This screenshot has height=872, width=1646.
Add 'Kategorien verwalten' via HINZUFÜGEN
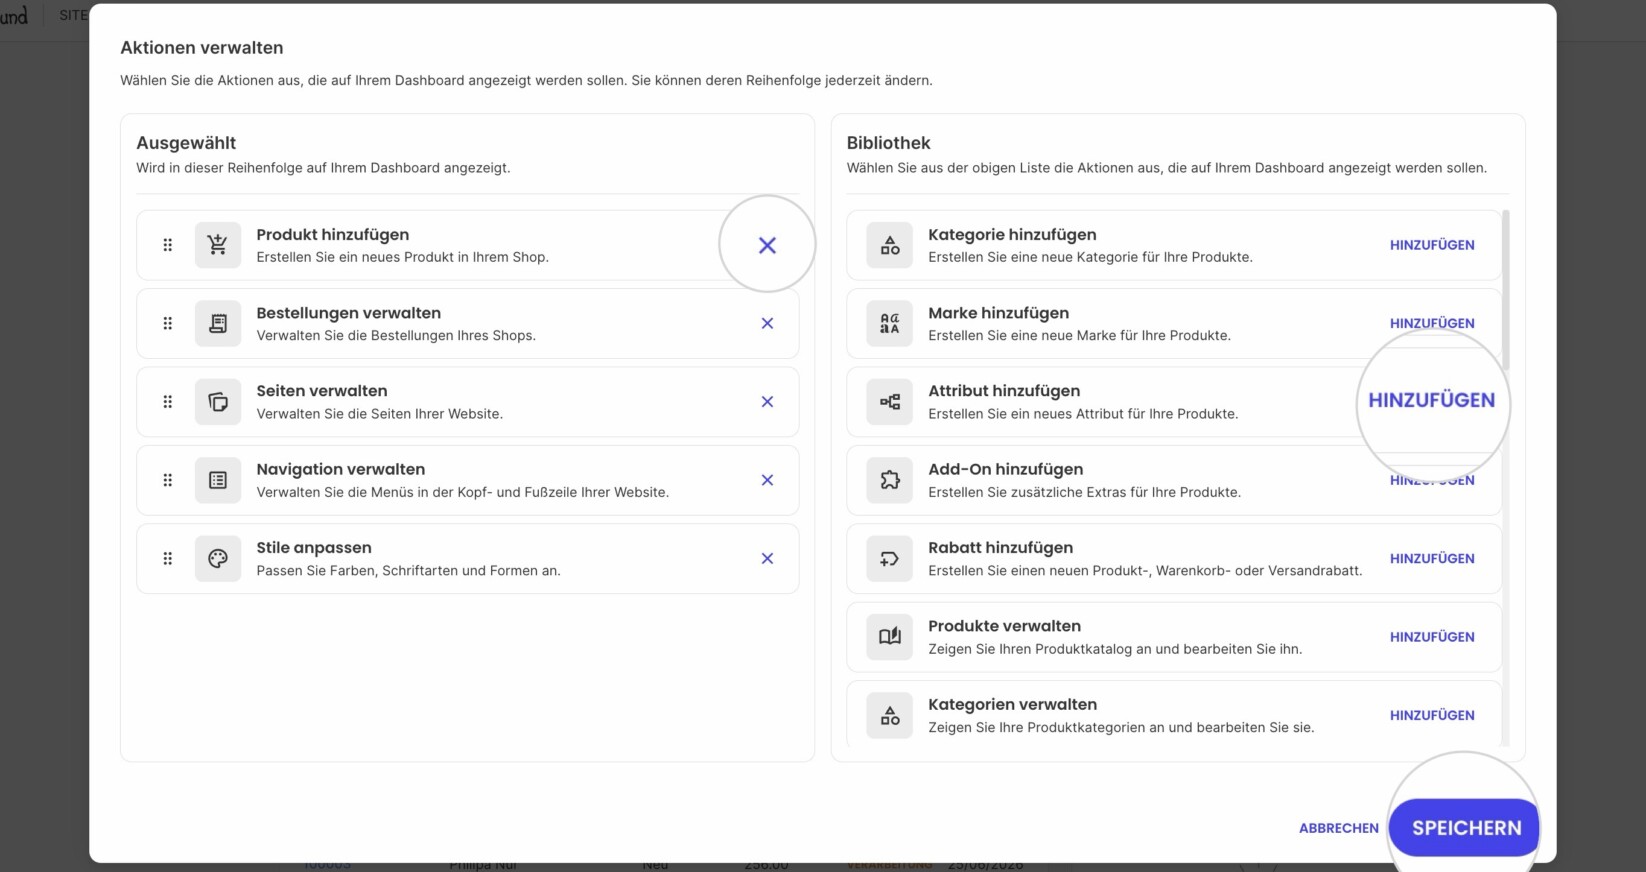tap(1432, 716)
